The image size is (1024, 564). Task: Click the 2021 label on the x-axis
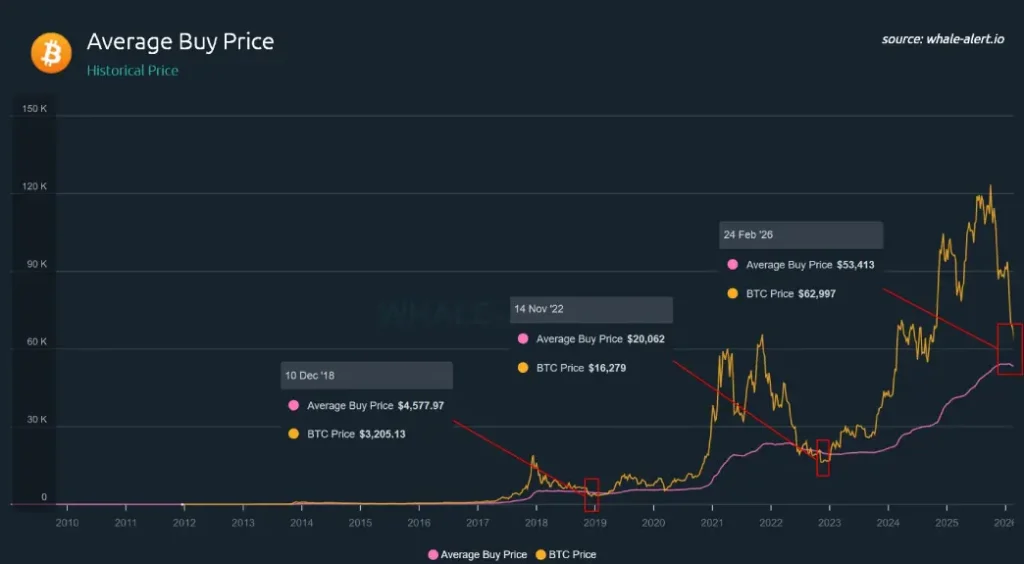(712, 523)
